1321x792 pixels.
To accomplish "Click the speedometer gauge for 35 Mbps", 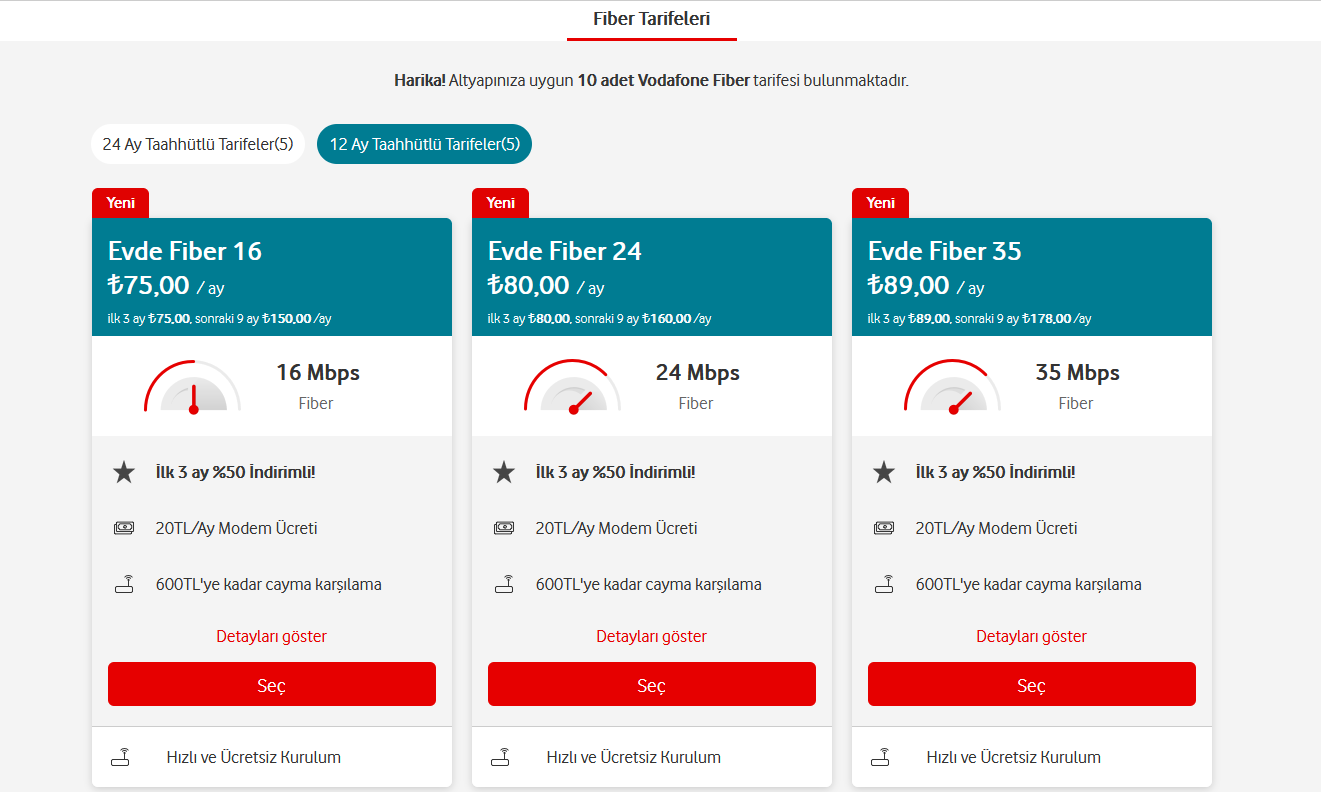I will [x=953, y=387].
